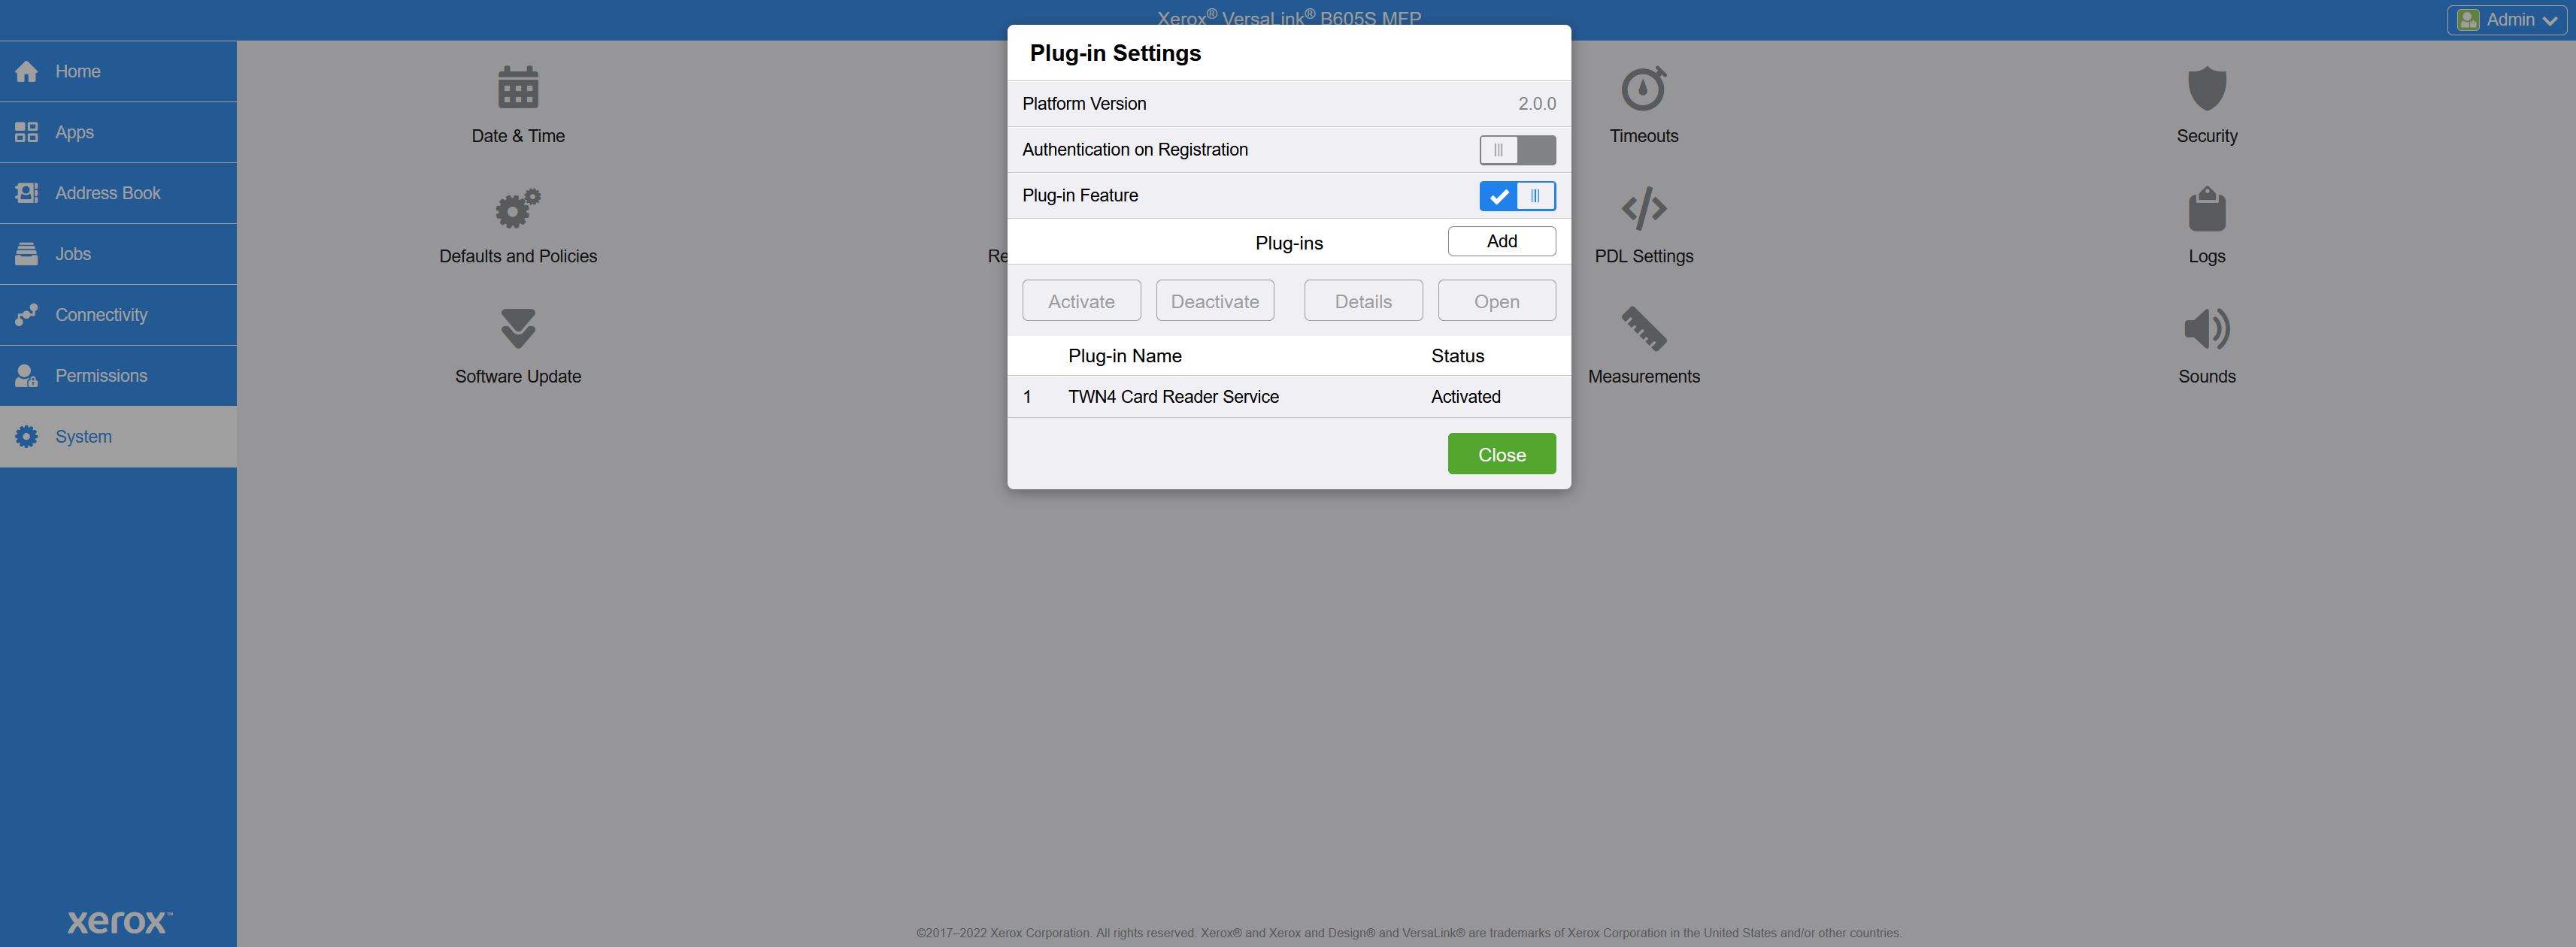Toggle Authentication on Registration switch
Screen dimensions: 2576x947
(1517, 150)
